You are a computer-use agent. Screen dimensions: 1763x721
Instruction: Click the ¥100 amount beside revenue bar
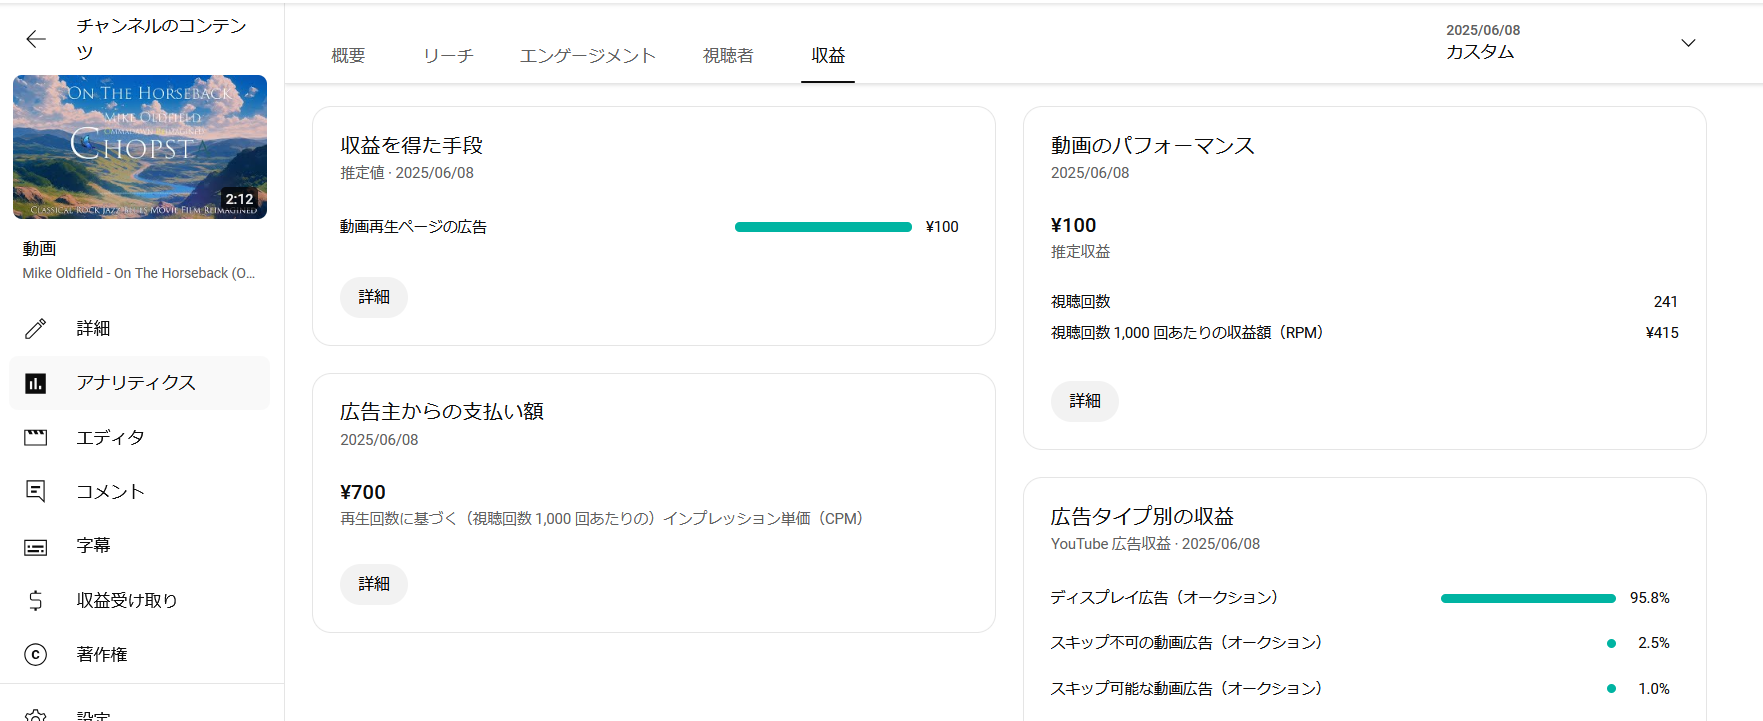[942, 227]
